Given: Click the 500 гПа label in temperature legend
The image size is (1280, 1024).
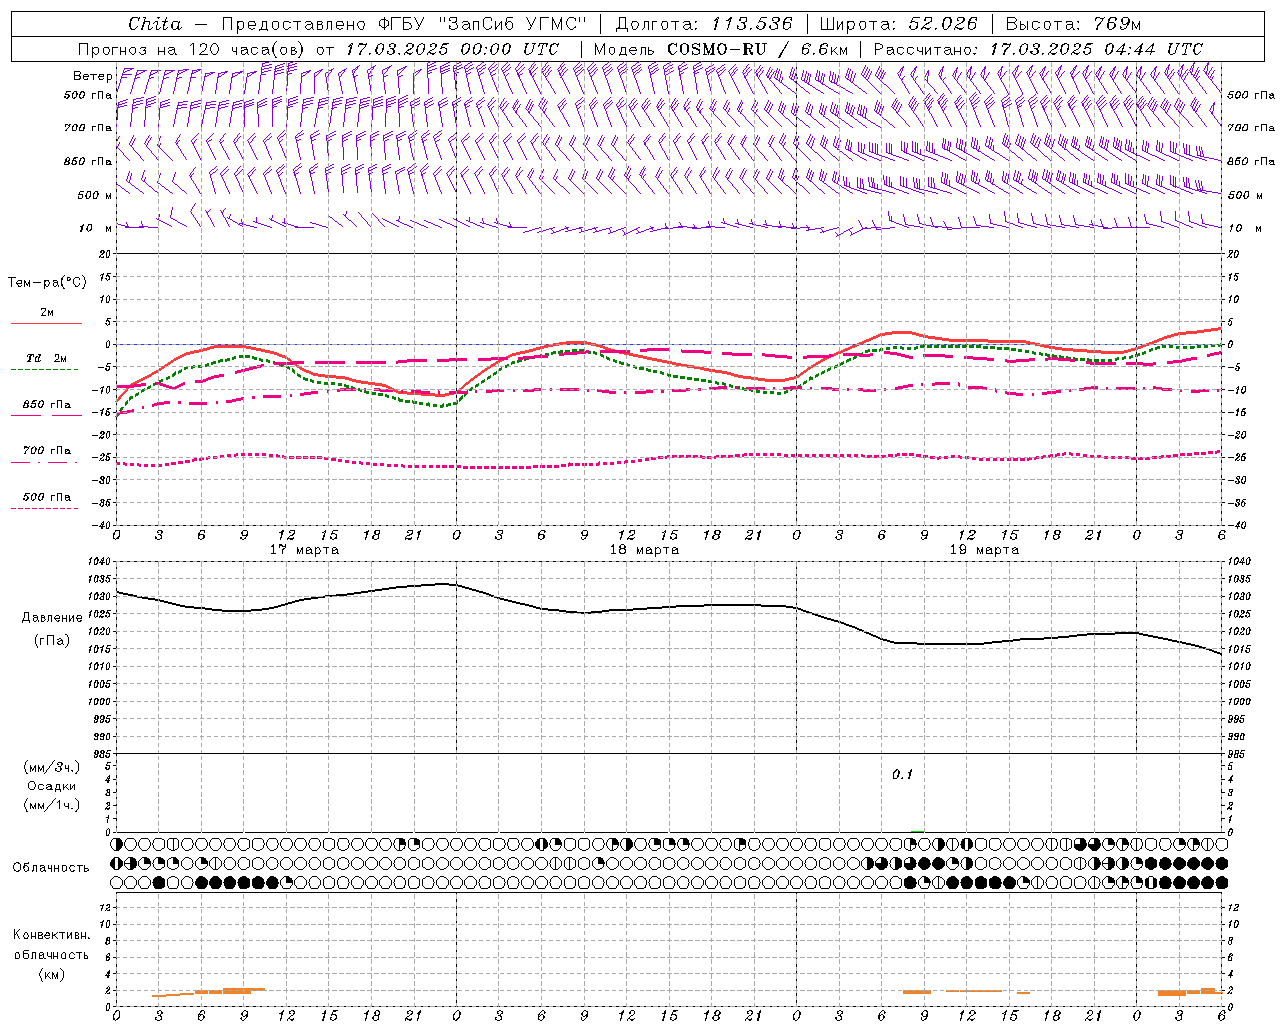Looking at the screenshot, I should (x=47, y=497).
